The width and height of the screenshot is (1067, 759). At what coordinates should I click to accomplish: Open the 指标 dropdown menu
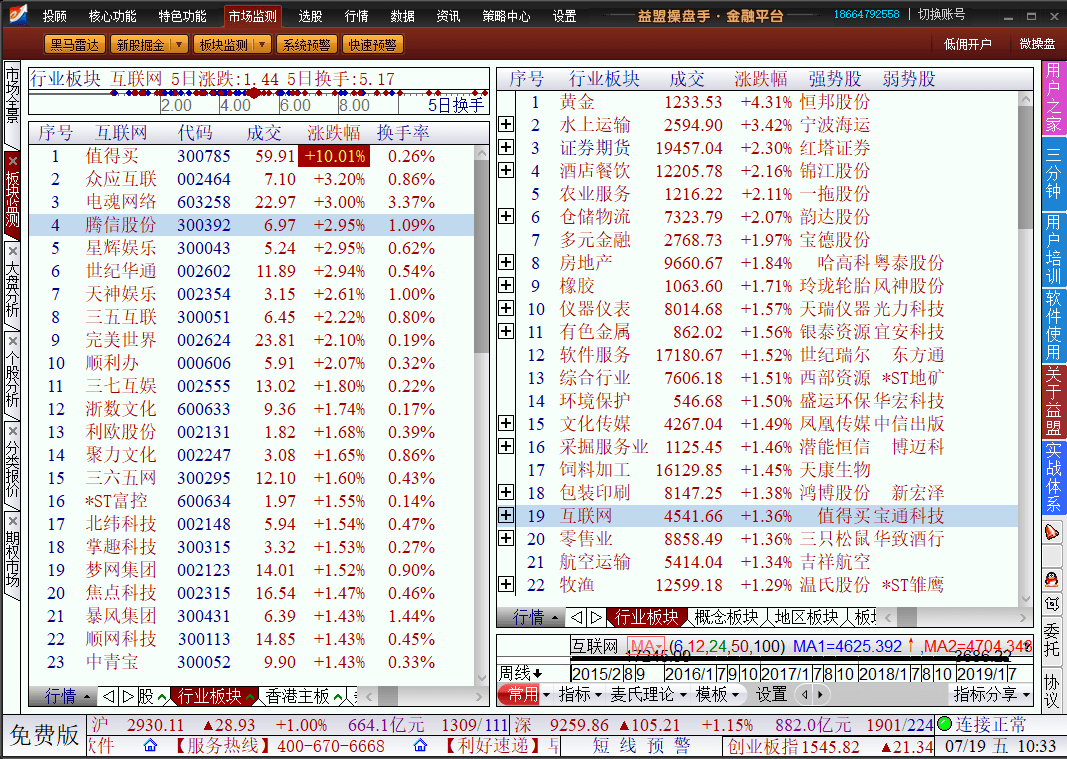(x=580, y=694)
